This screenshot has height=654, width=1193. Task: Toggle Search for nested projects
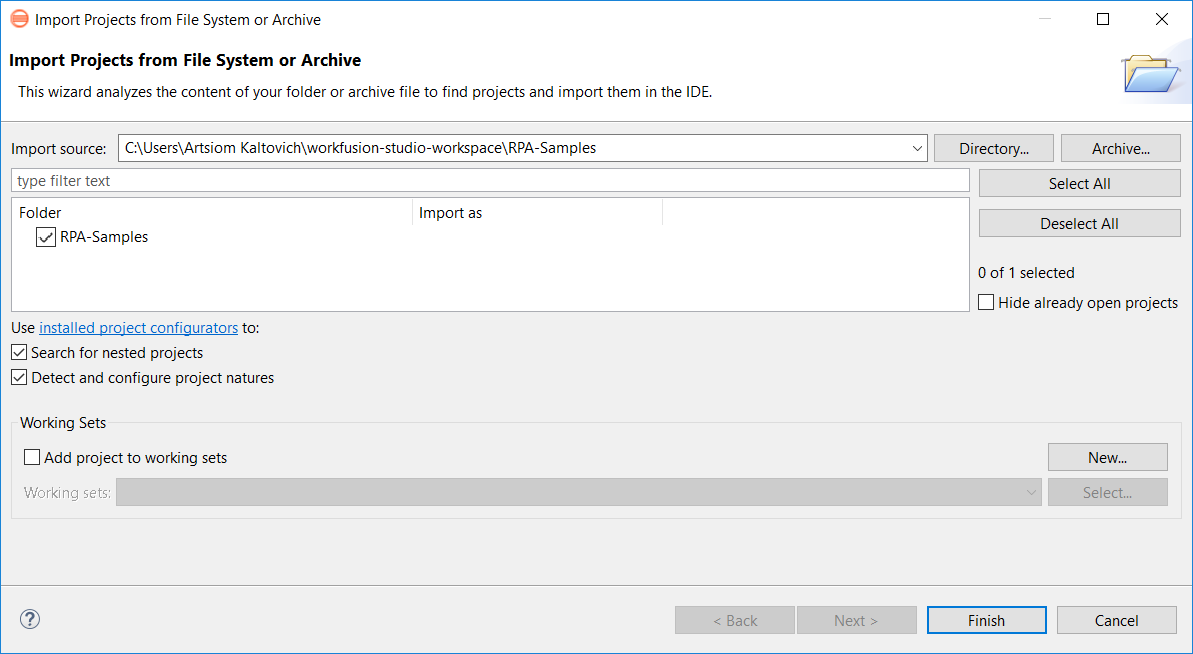pyautogui.click(x=19, y=353)
